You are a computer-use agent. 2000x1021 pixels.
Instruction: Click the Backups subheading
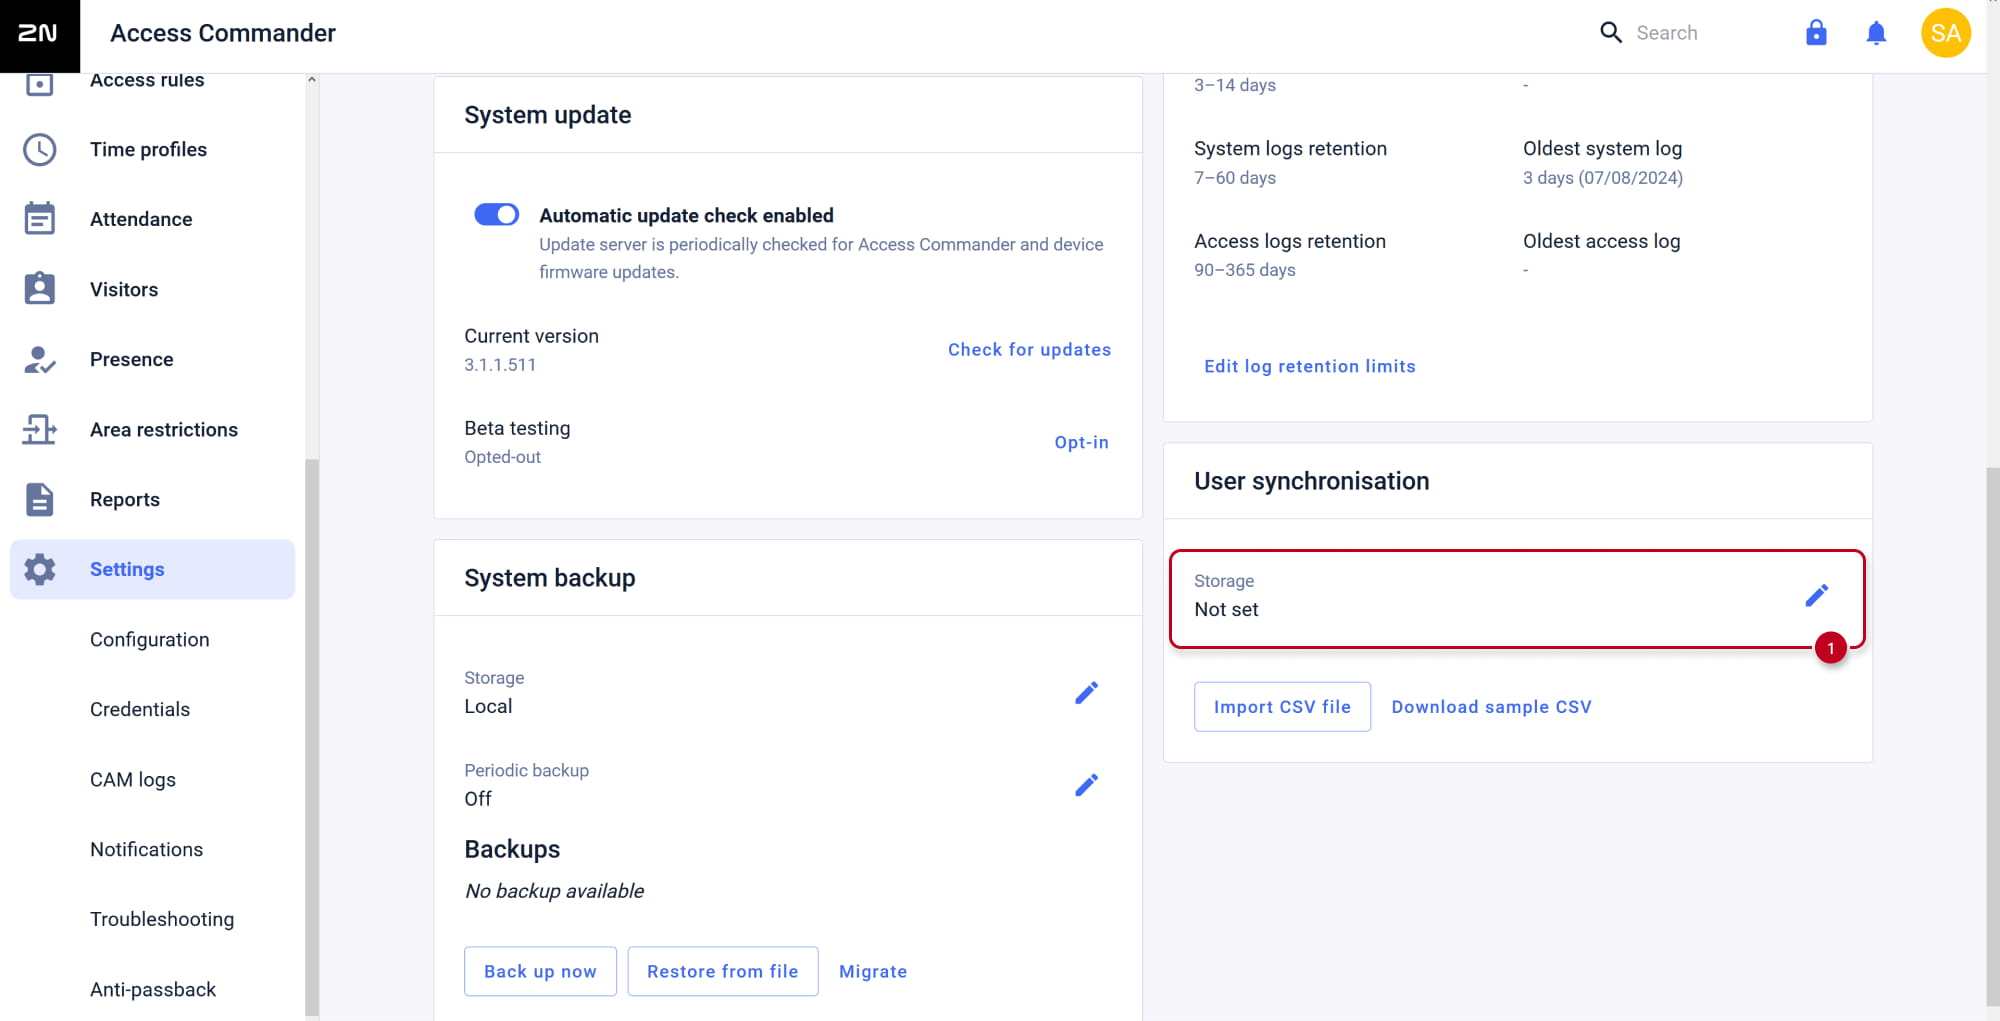click(x=512, y=849)
